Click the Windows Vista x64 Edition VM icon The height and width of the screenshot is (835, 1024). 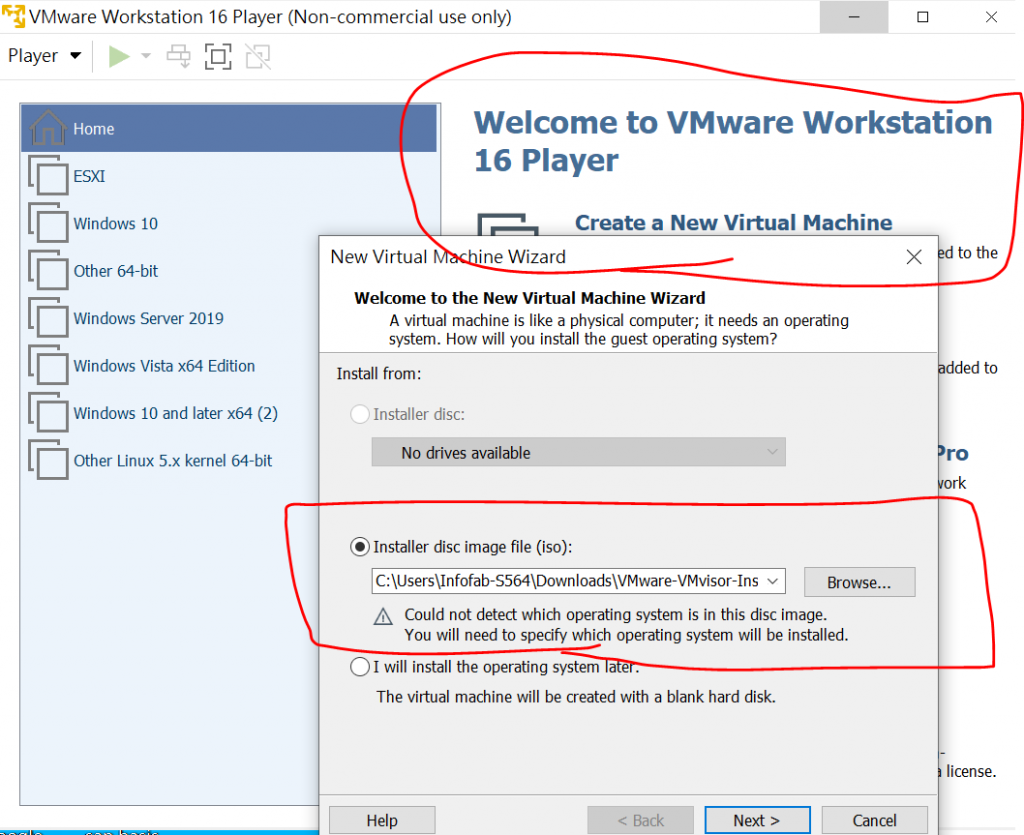(x=48, y=365)
